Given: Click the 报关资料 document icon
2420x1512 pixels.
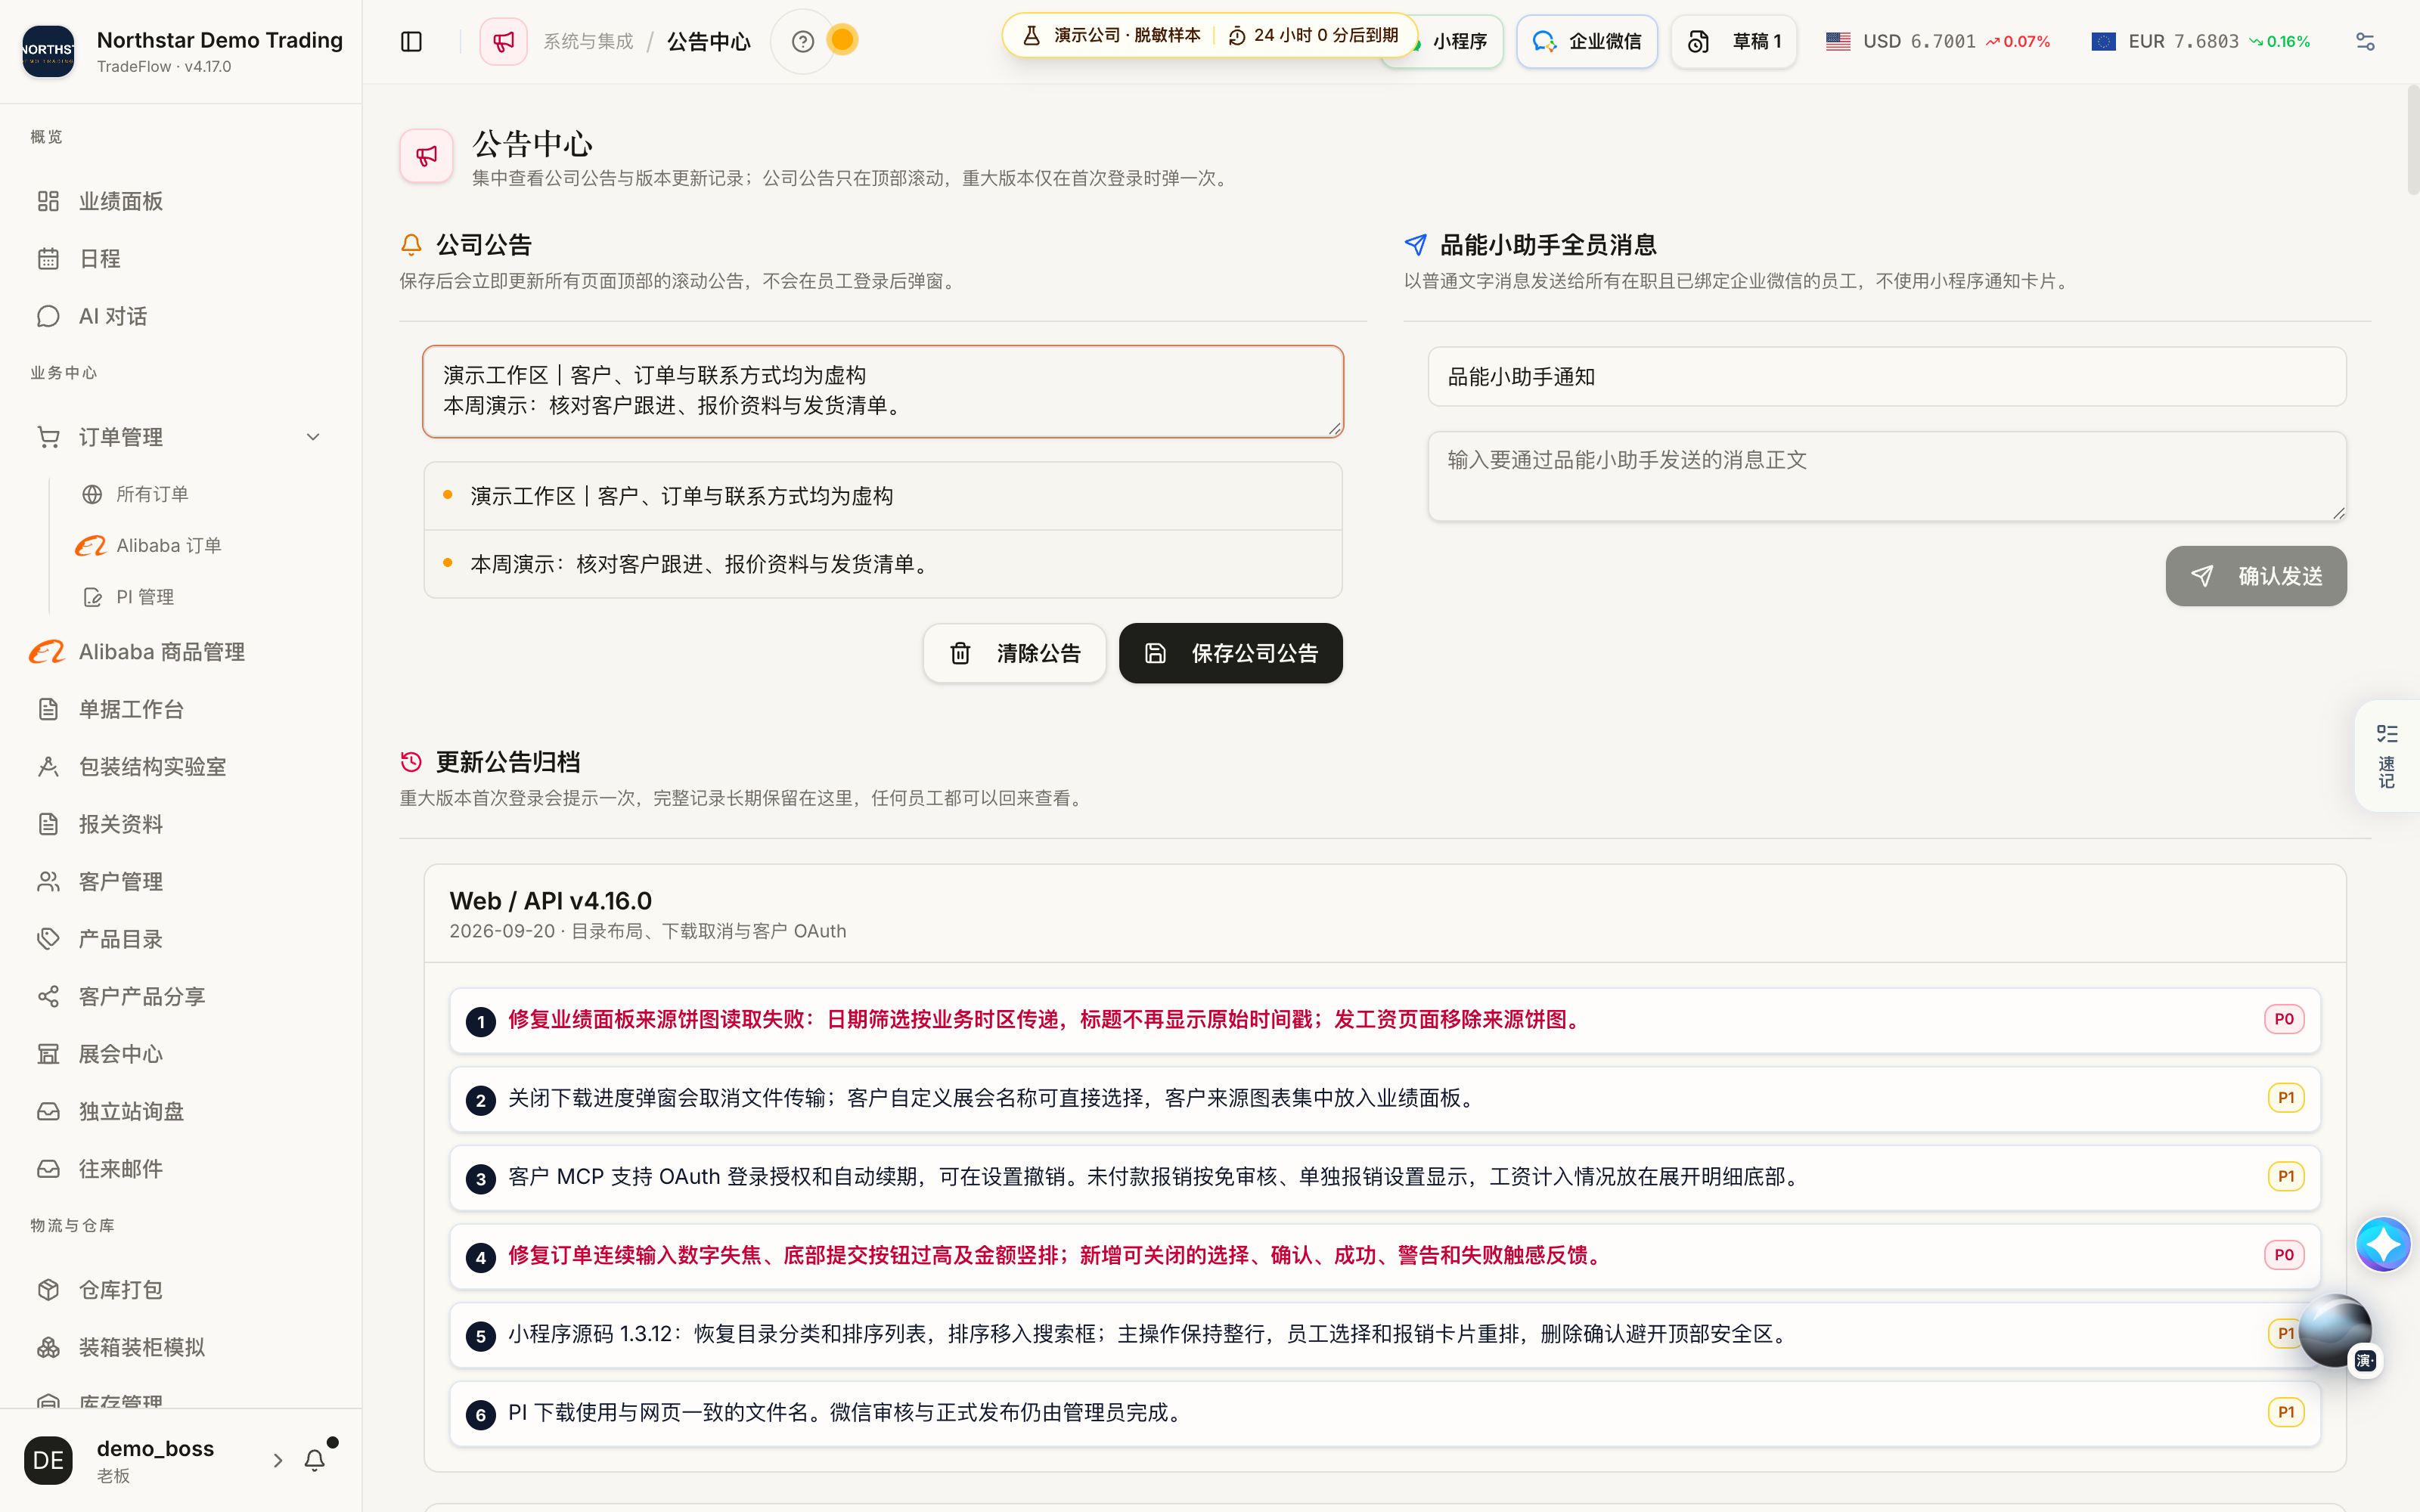Looking at the screenshot, I should point(48,824).
